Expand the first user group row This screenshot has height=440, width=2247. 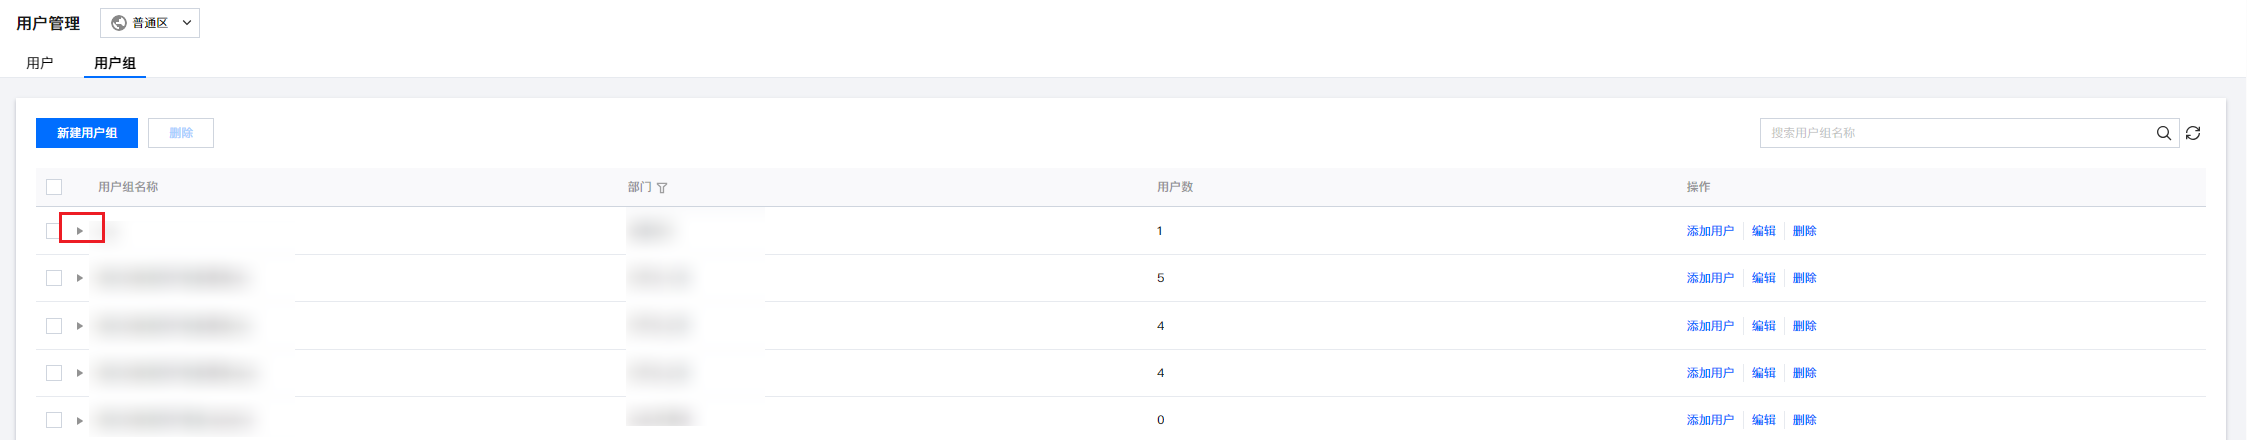(80, 231)
